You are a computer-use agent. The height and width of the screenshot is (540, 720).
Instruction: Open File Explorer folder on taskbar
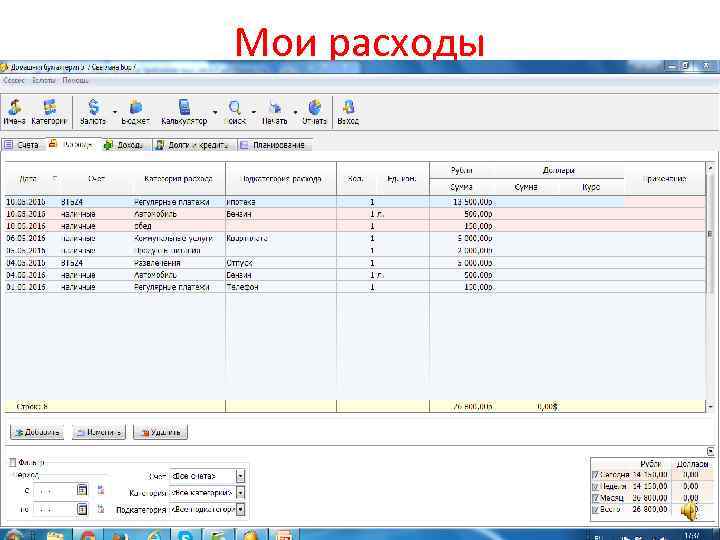point(56,535)
